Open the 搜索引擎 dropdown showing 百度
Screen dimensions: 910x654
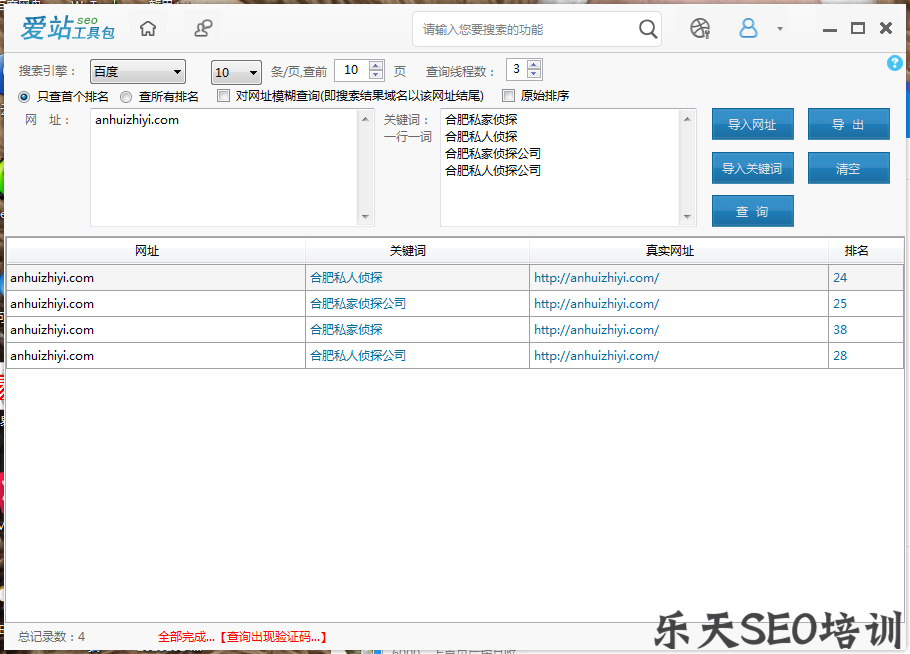pos(137,71)
